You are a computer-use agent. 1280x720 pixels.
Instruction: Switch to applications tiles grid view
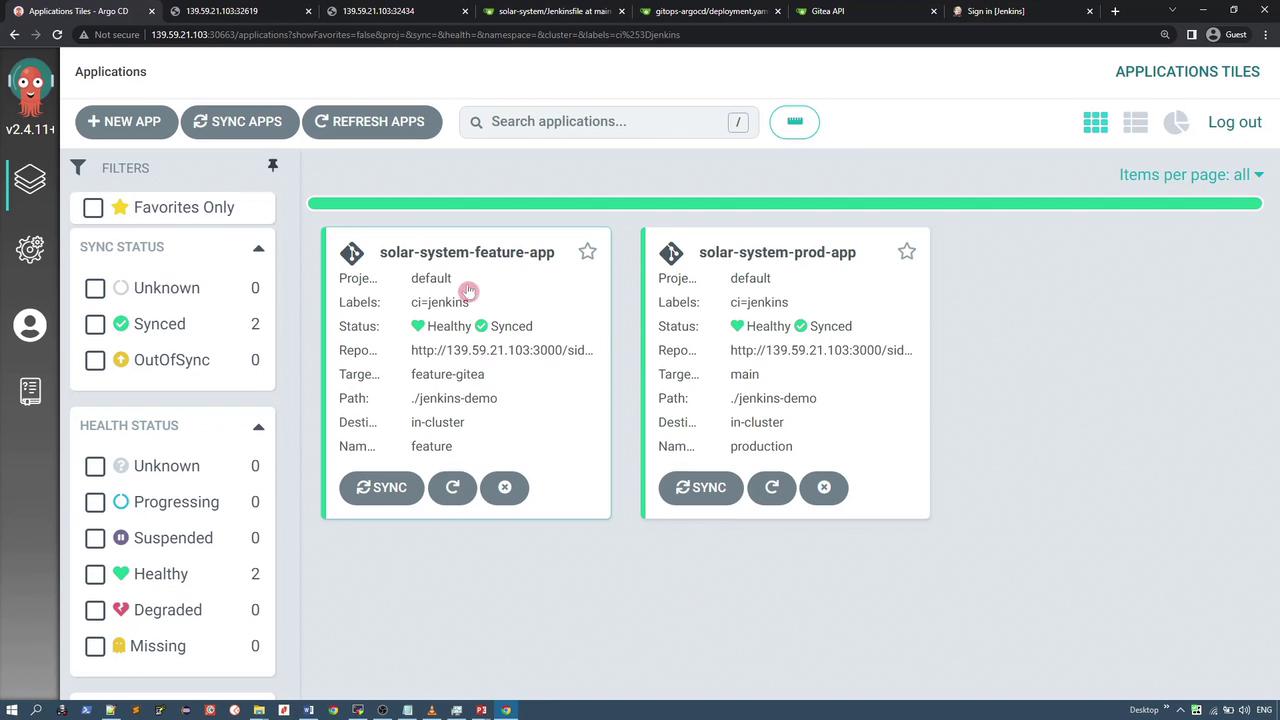click(1095, 122)
